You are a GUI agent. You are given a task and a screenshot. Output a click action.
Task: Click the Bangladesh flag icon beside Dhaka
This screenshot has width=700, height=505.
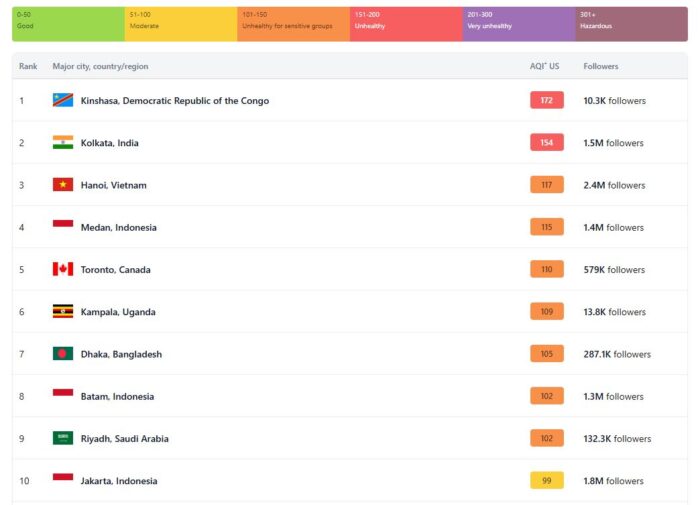click(63, 354)
